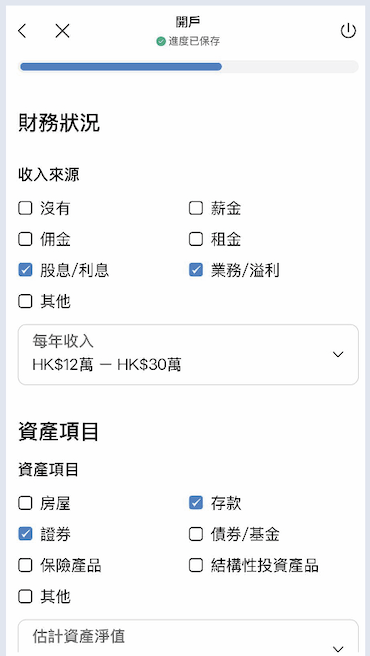Tick the 薪金 checkbox

pyautogui.click(x=196, y=208)
